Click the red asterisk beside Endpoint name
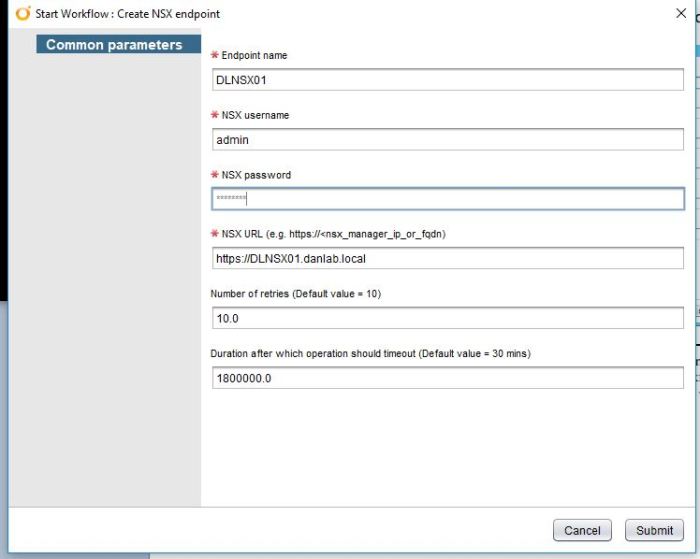This screenshot has height=559, width=700. tap(215, 56)
